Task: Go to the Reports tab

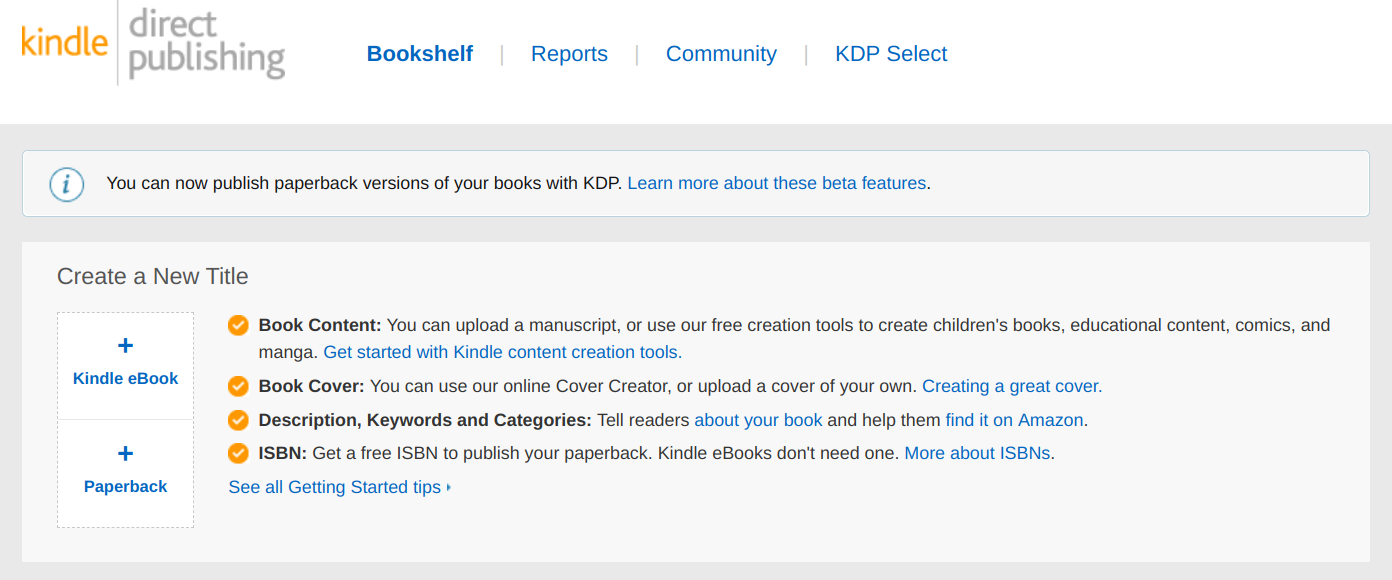Action: [569, 54]
